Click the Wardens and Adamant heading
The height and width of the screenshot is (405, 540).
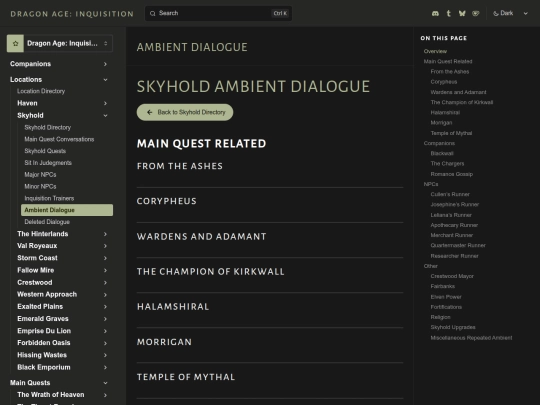(x=201, y=237)
